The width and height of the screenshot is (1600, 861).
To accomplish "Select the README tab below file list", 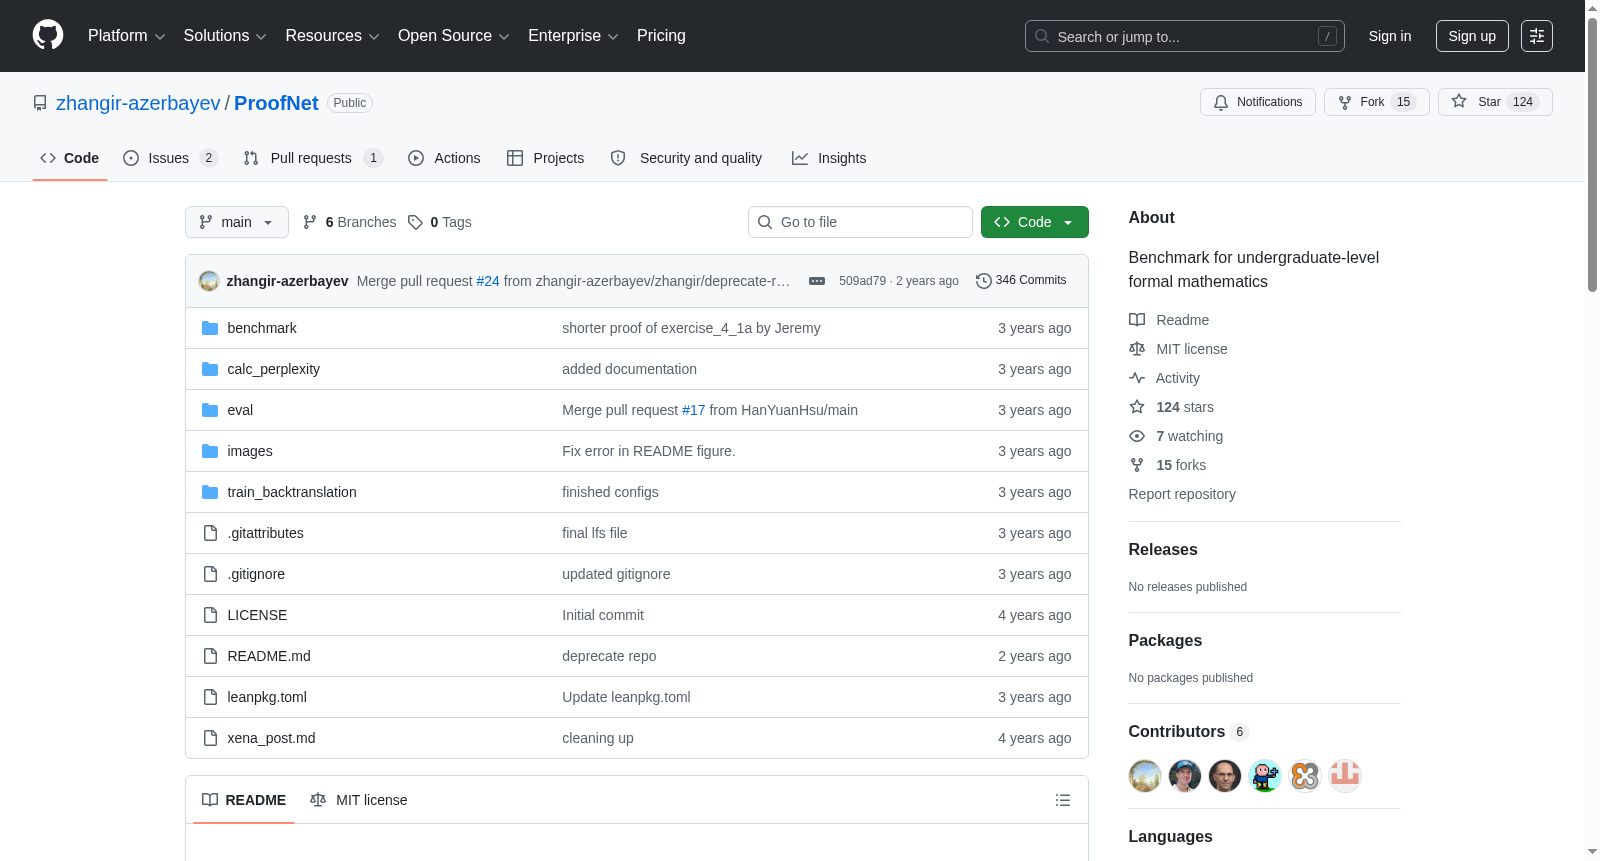I will [x=244, y=800].
